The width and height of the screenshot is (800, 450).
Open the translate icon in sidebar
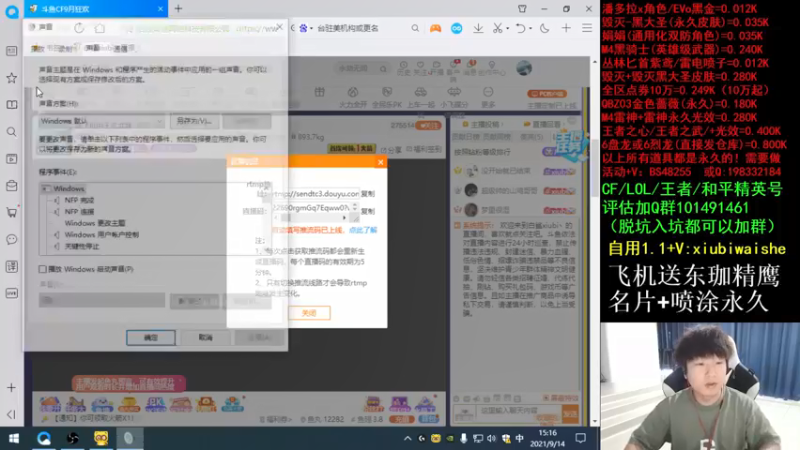(x=11, y=266)
